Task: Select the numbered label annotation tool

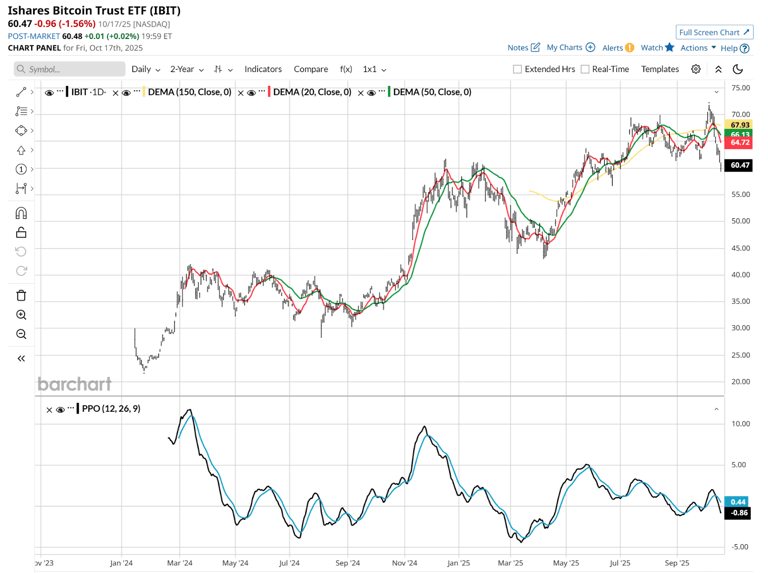Action: [21, 169]
